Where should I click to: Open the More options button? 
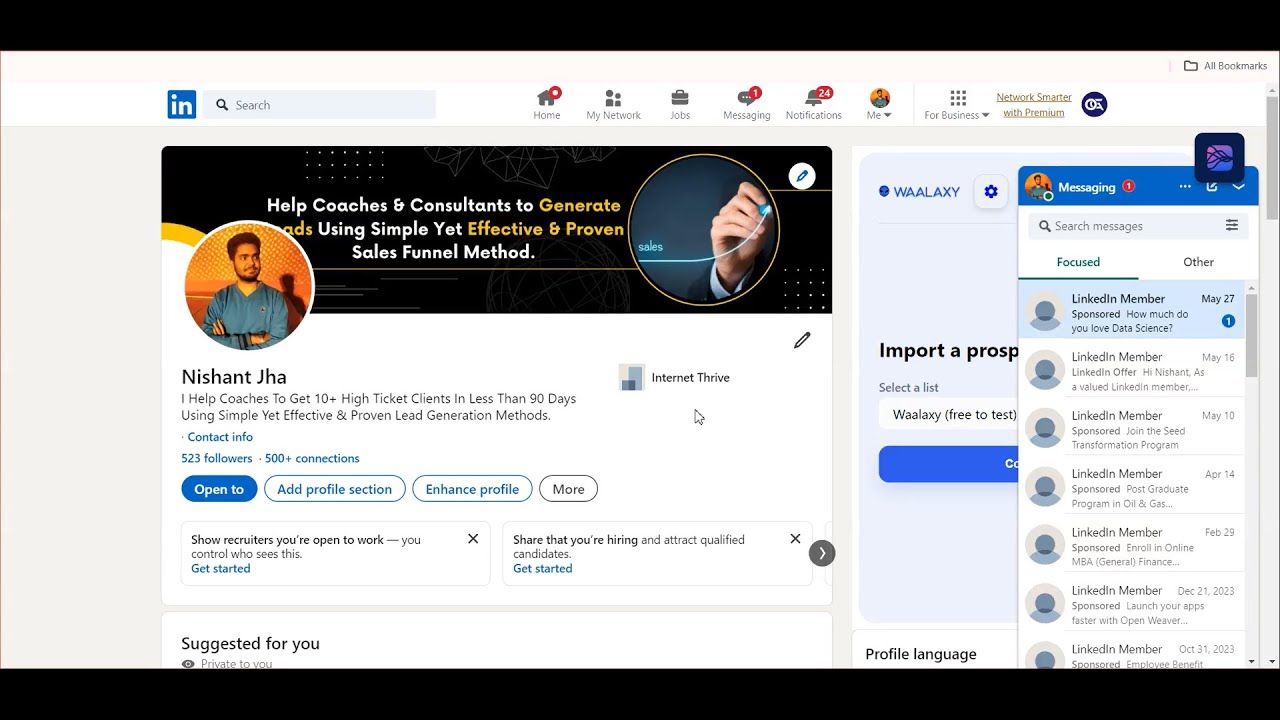tap(568, 489)
